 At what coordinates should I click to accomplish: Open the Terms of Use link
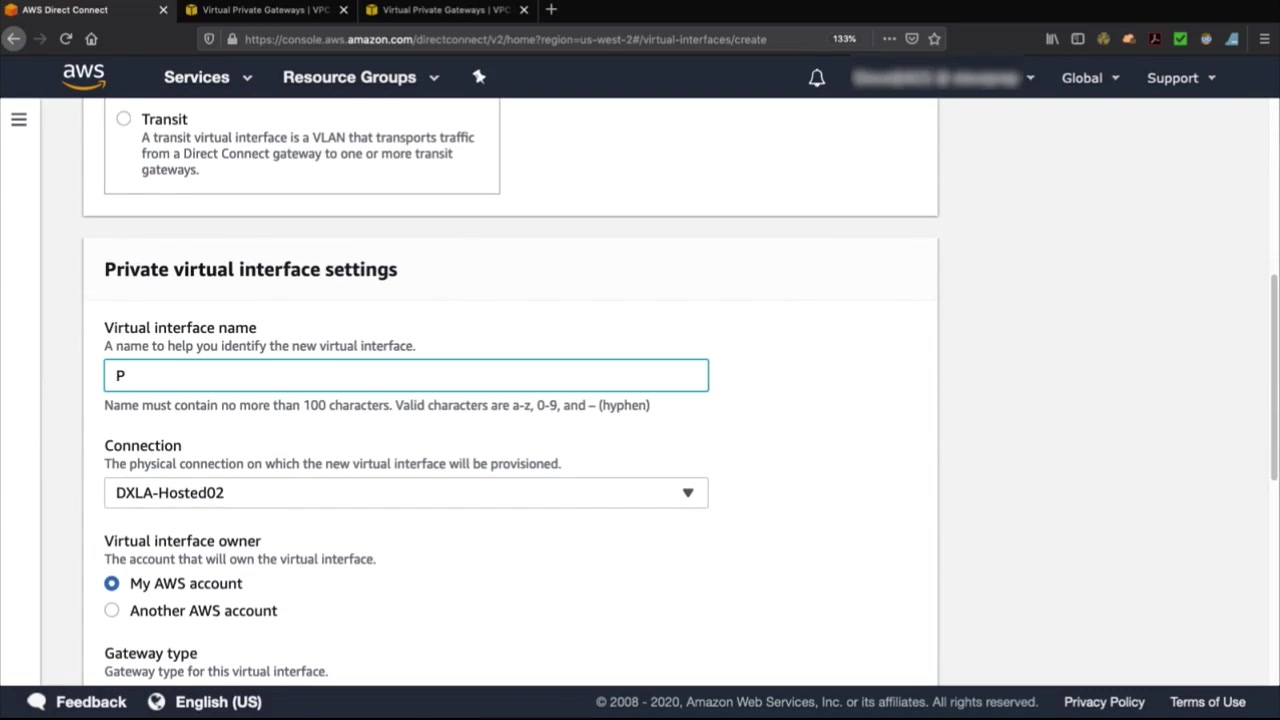coord(1208,702)
